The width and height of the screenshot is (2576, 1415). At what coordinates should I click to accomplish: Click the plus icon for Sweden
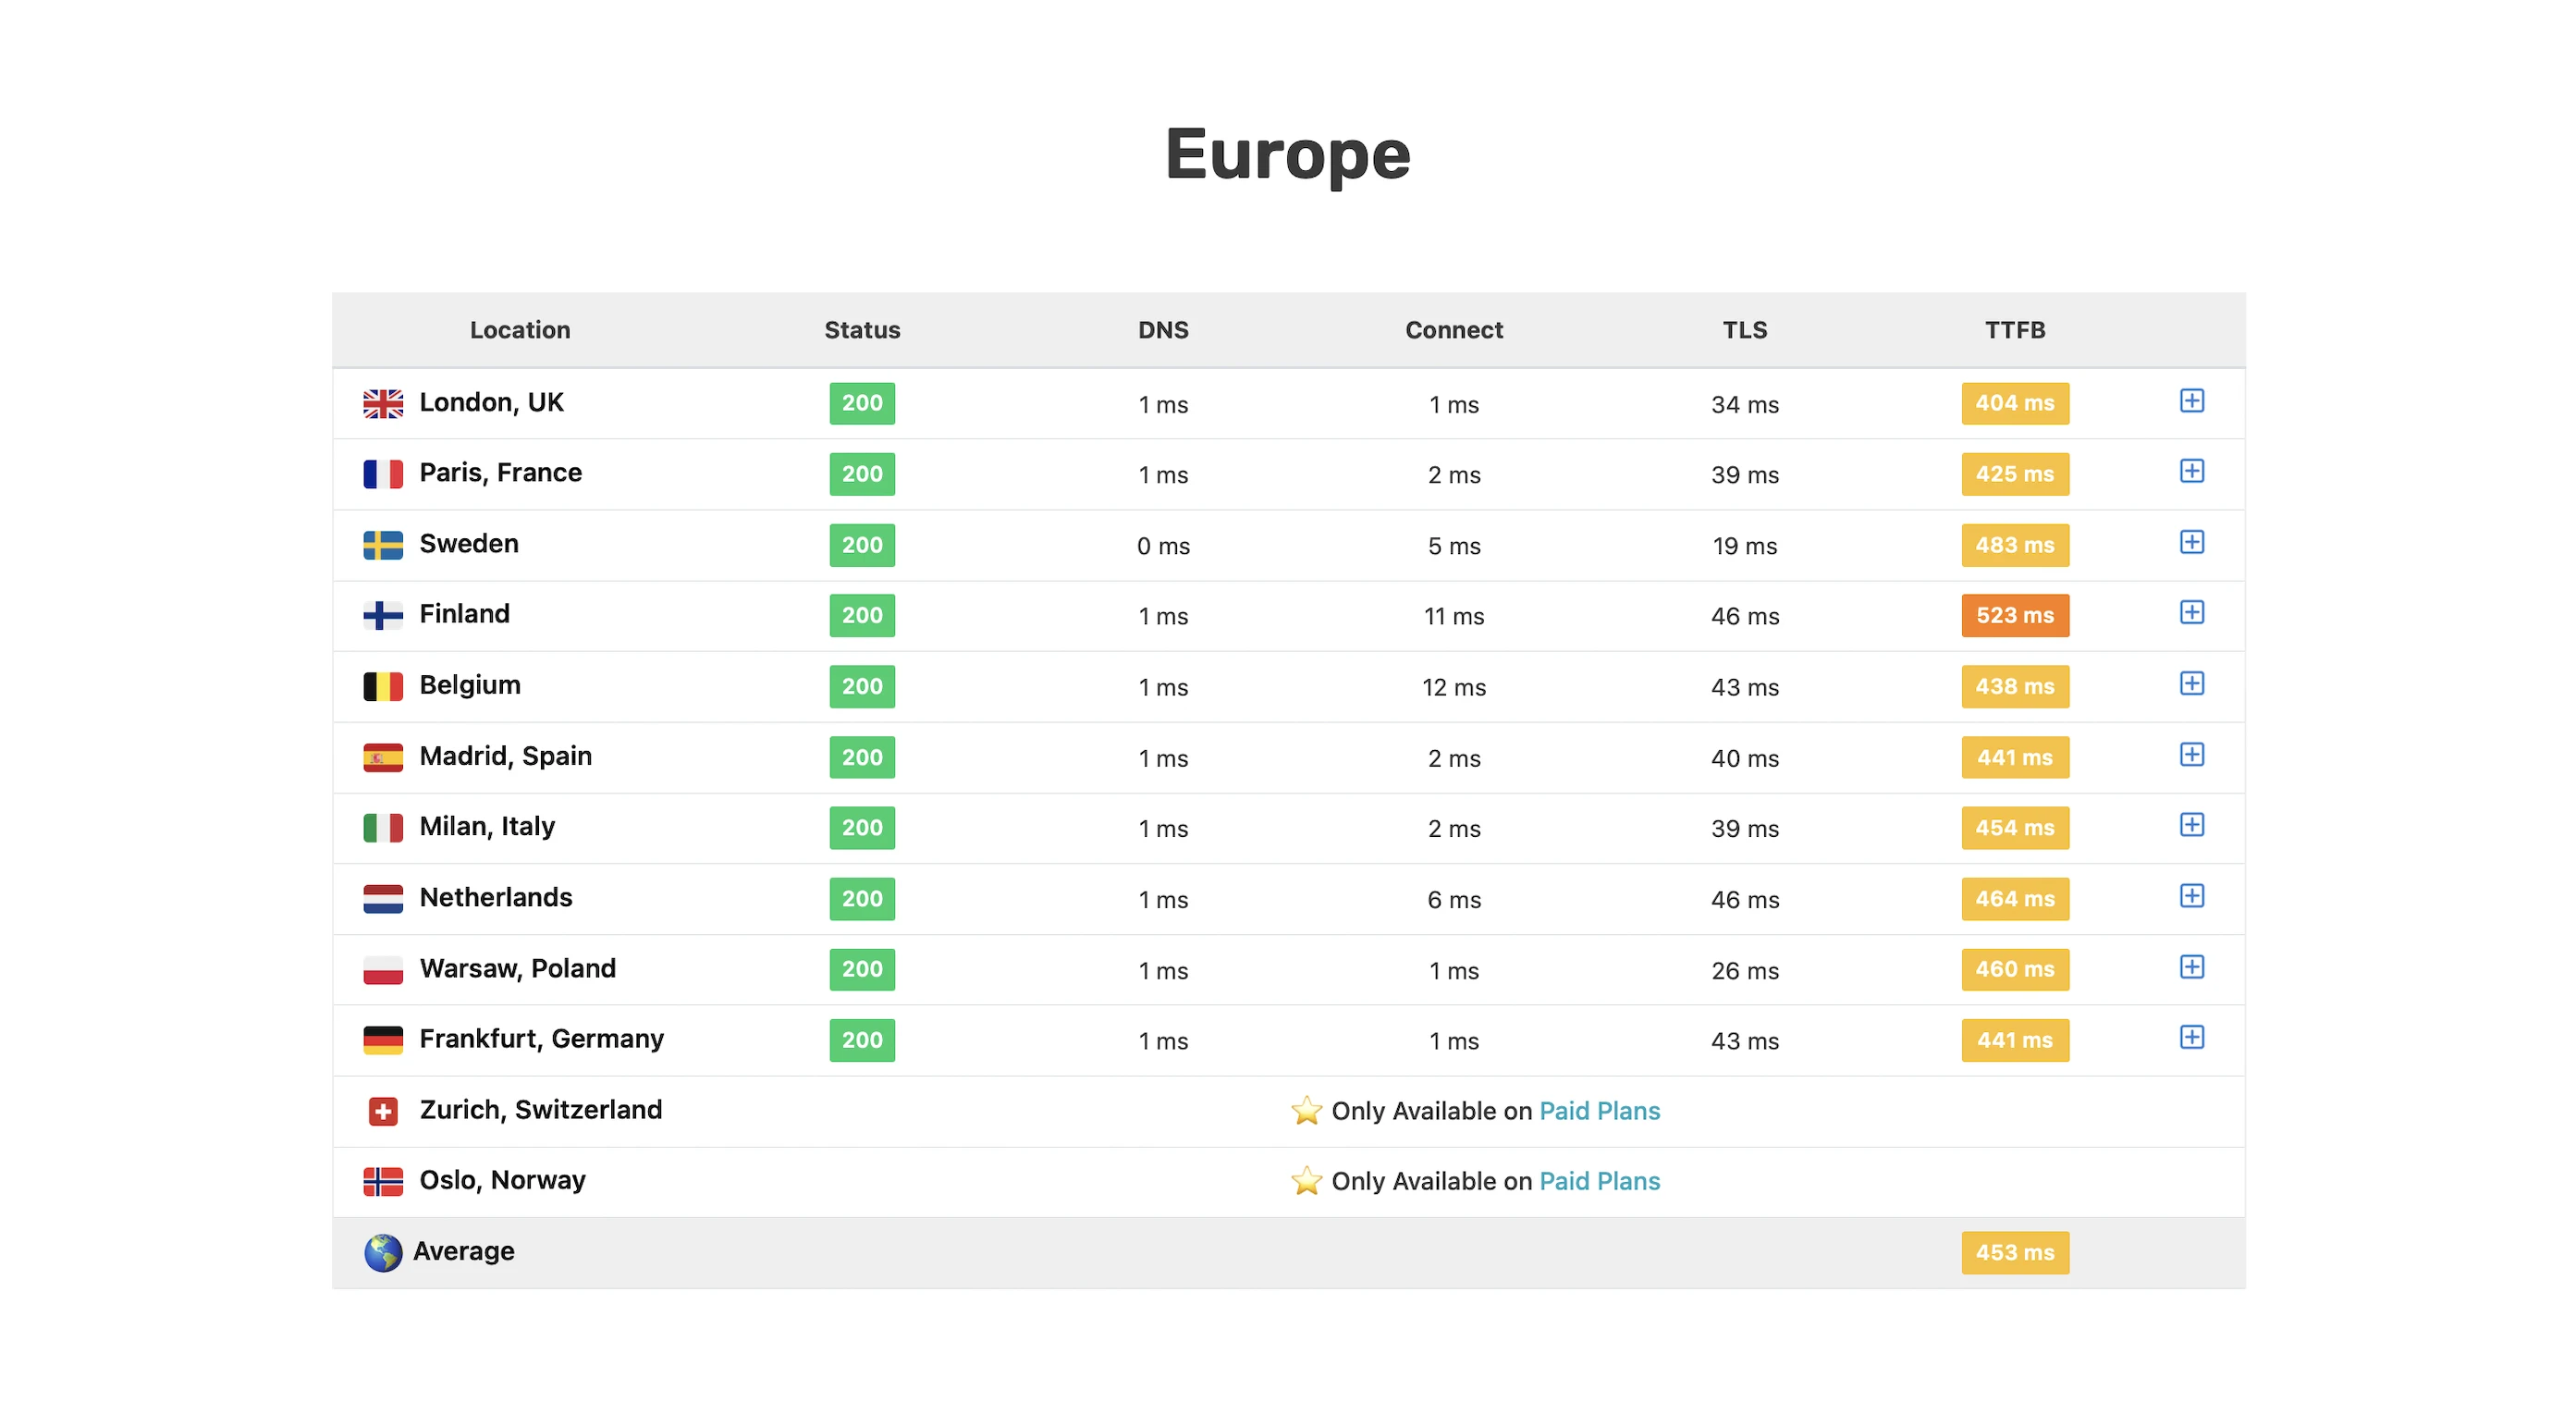point(2191,542)
